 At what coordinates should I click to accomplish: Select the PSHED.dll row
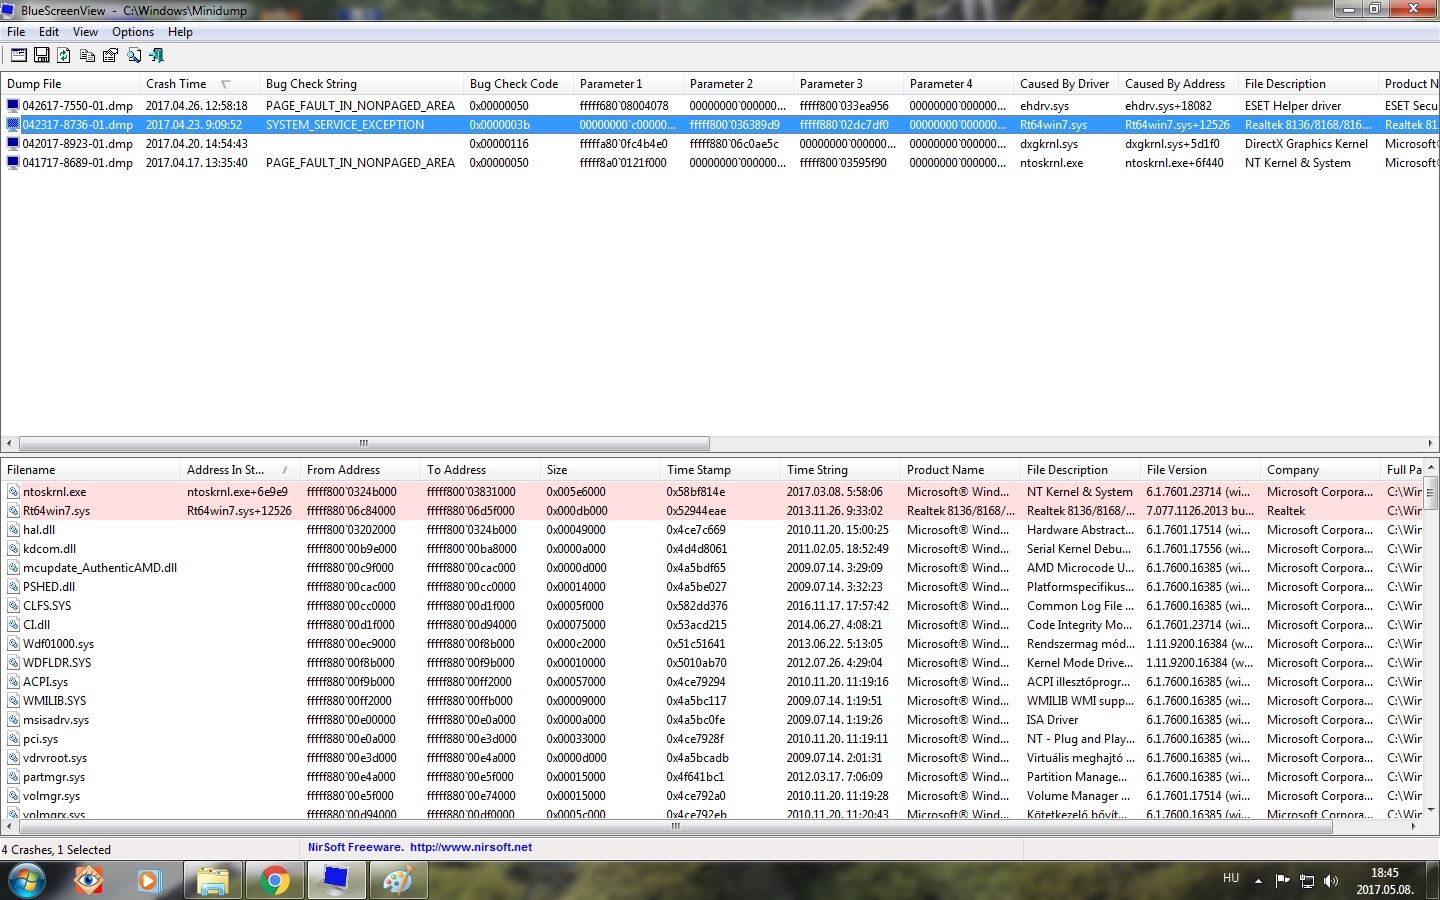point(712,587)
